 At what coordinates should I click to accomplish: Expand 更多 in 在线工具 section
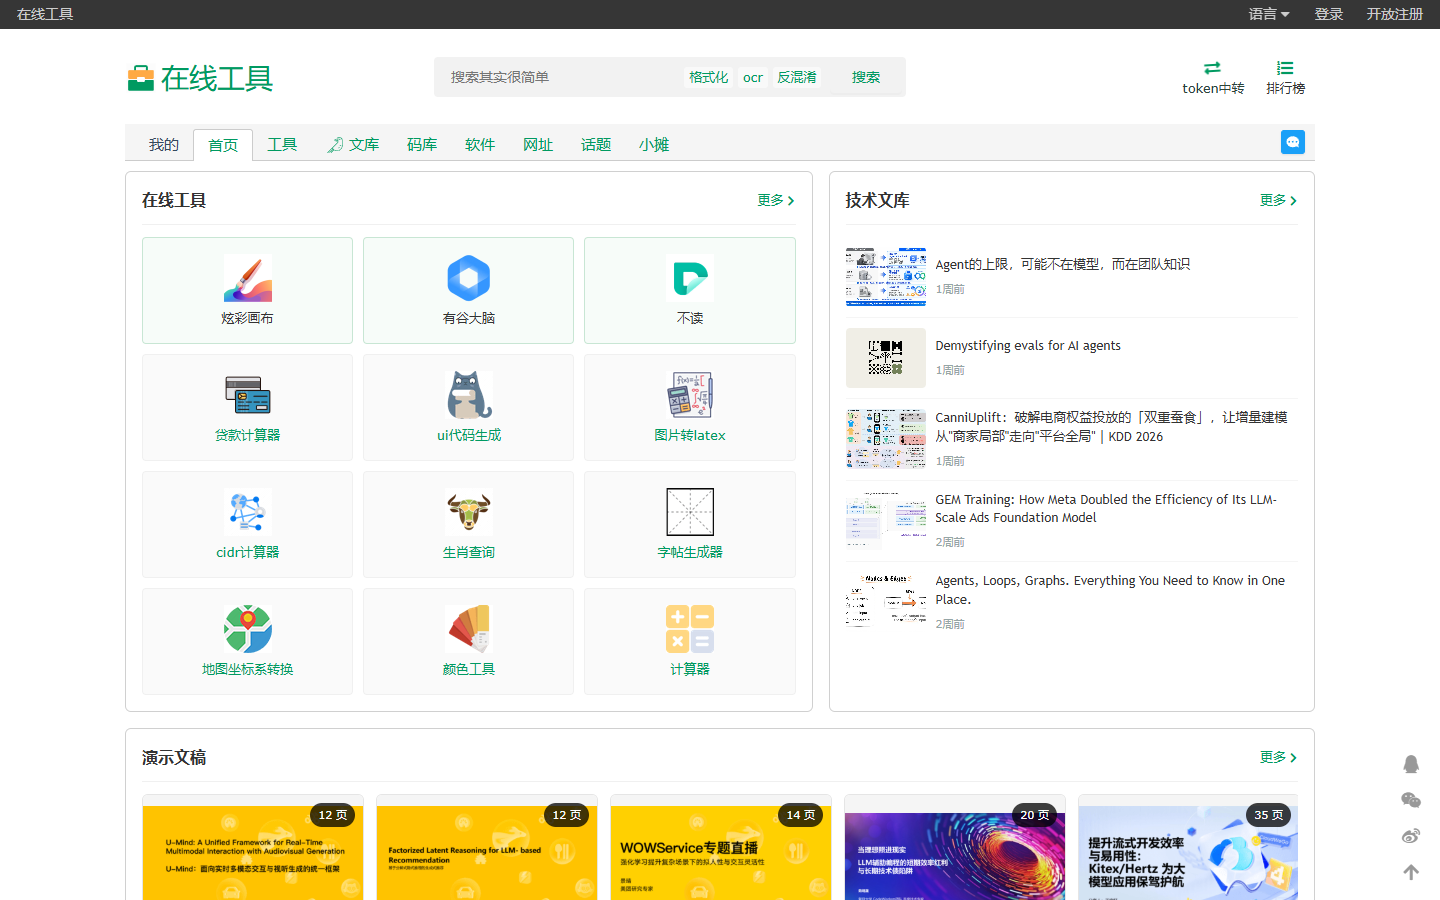tap(776, 200)
